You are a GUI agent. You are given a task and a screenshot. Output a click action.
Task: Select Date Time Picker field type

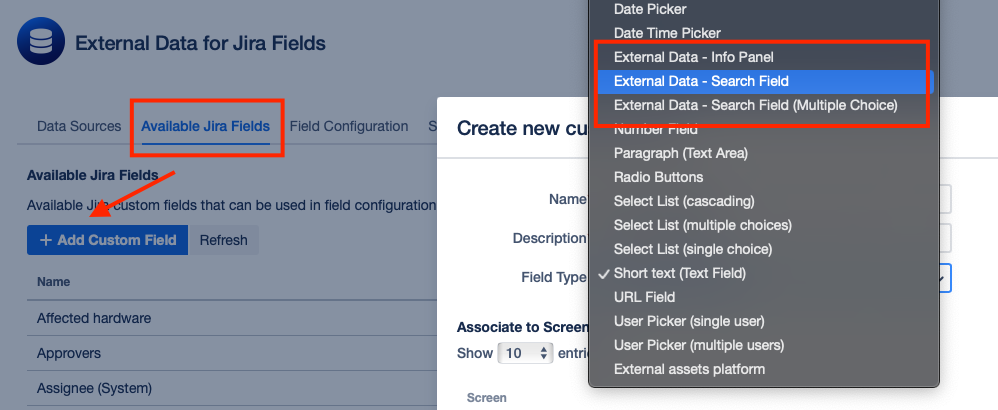pyautogui.click(x=667, y=33)
